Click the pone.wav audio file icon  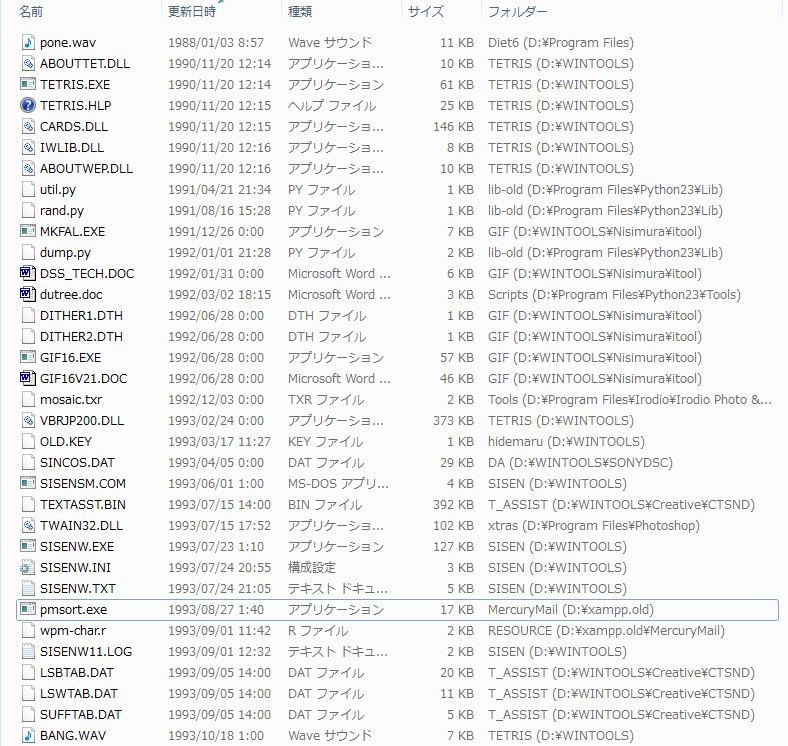click(x=28, y=43)
